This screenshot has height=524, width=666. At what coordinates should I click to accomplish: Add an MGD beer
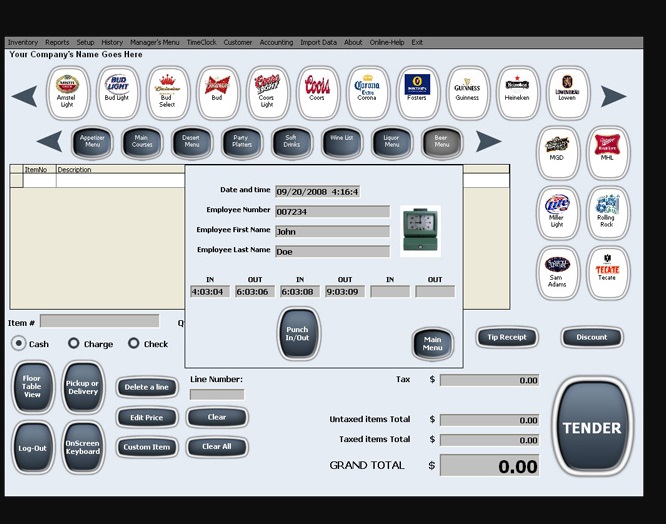pyautogui.click(x=557, y=152)
